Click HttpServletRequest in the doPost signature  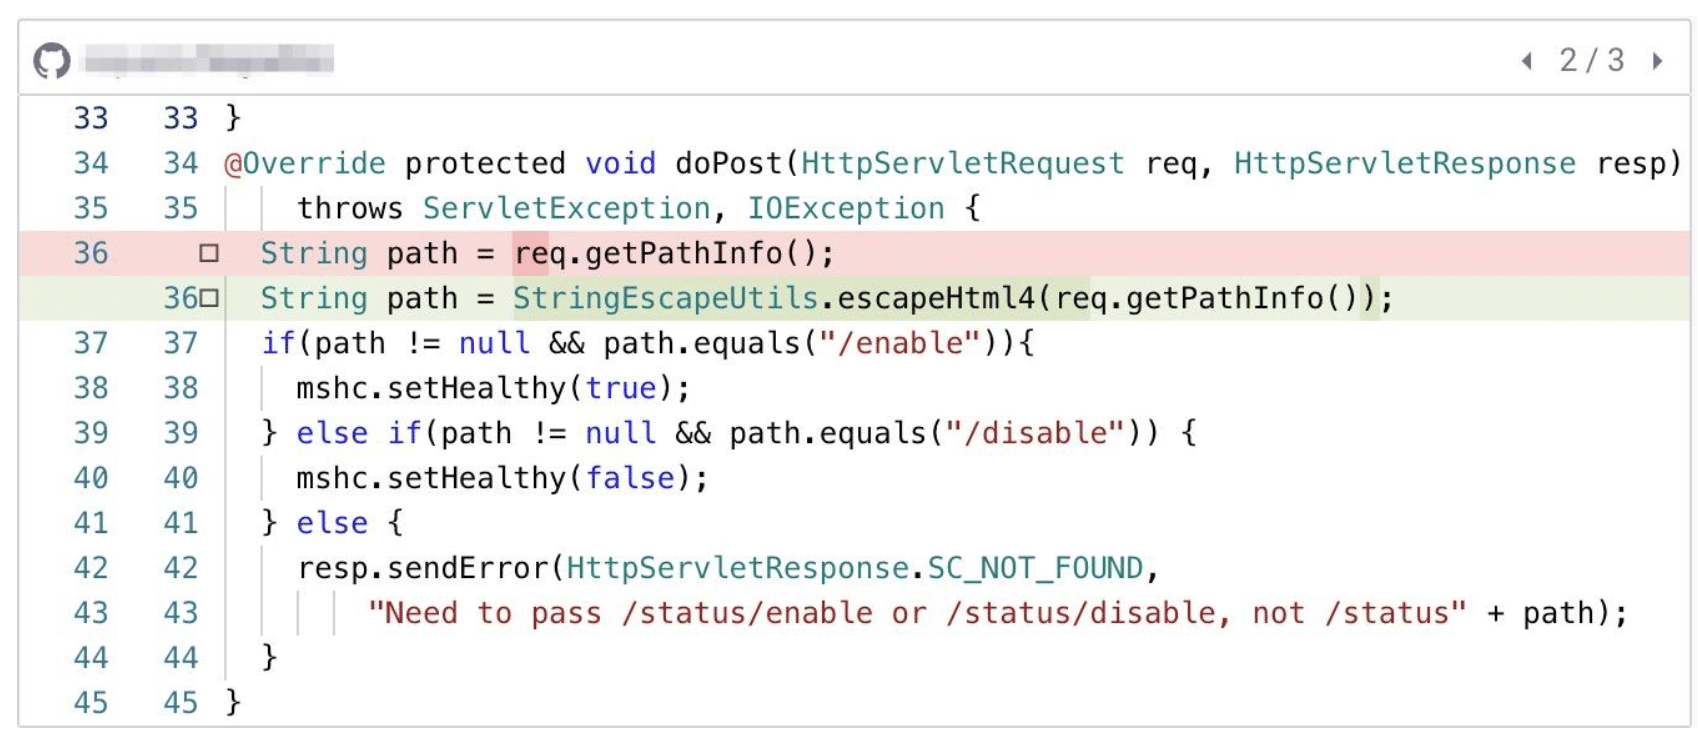tap(962, 163)
